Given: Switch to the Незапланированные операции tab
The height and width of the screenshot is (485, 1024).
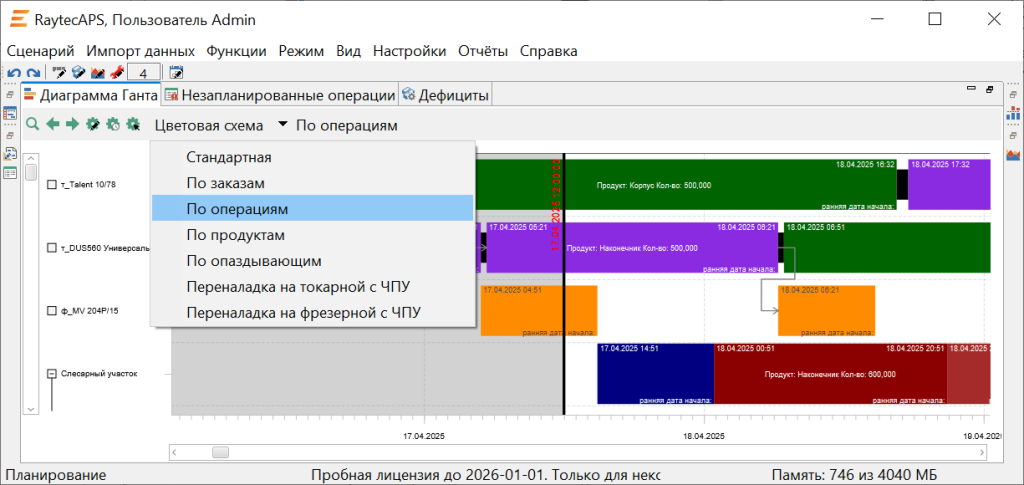Looking at the screenshot, I should [x=280, y=95].
